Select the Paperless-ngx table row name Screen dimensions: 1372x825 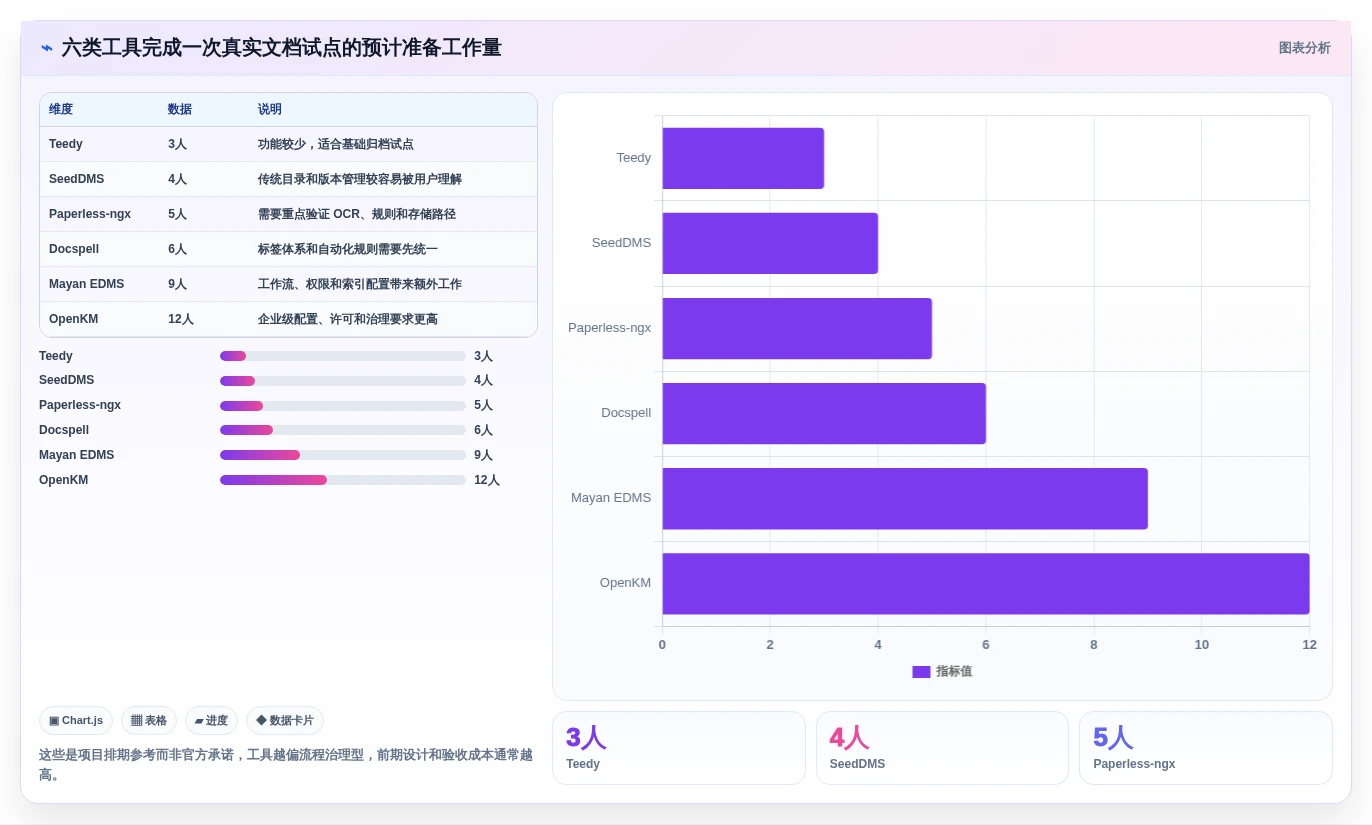(90, 214)
